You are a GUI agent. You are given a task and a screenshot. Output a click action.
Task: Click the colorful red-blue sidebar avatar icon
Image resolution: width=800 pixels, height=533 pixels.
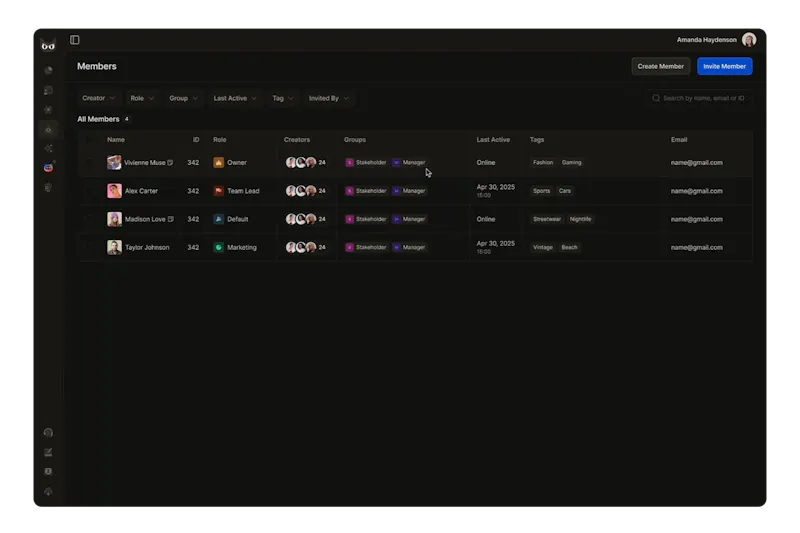(48, 168)
